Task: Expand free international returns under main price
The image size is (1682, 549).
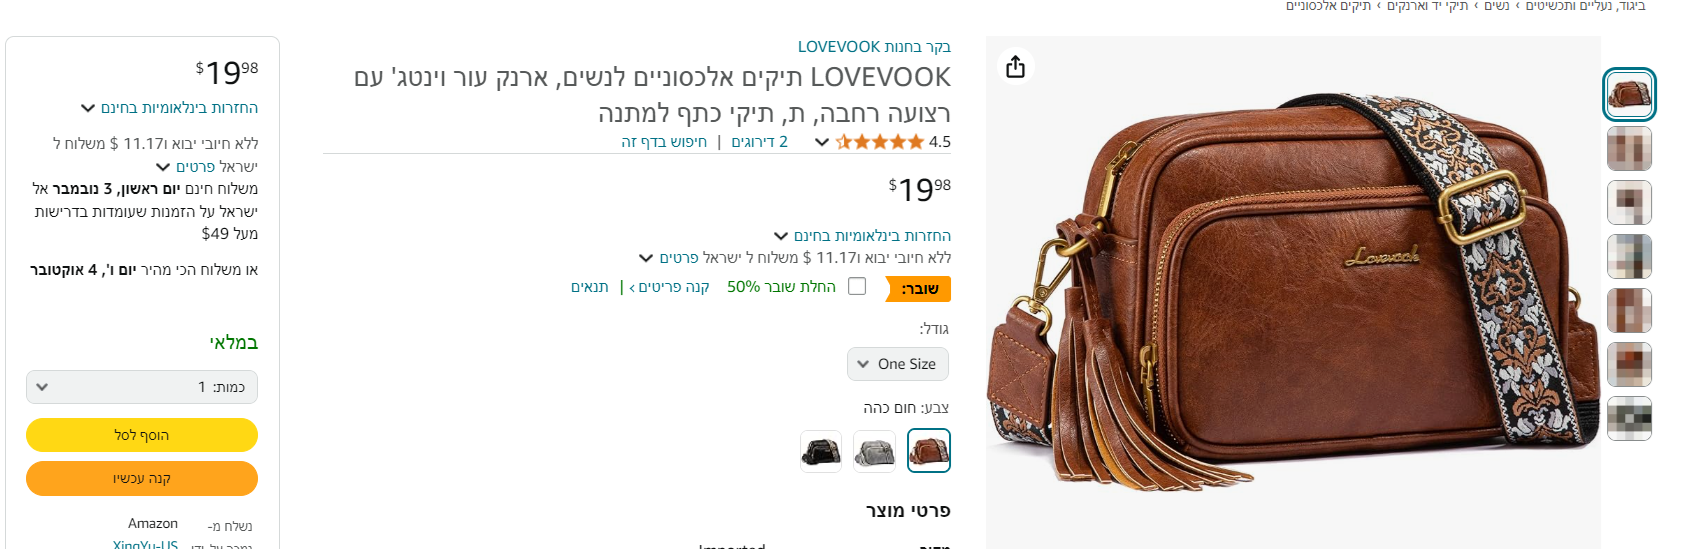Action: point(863,236)
